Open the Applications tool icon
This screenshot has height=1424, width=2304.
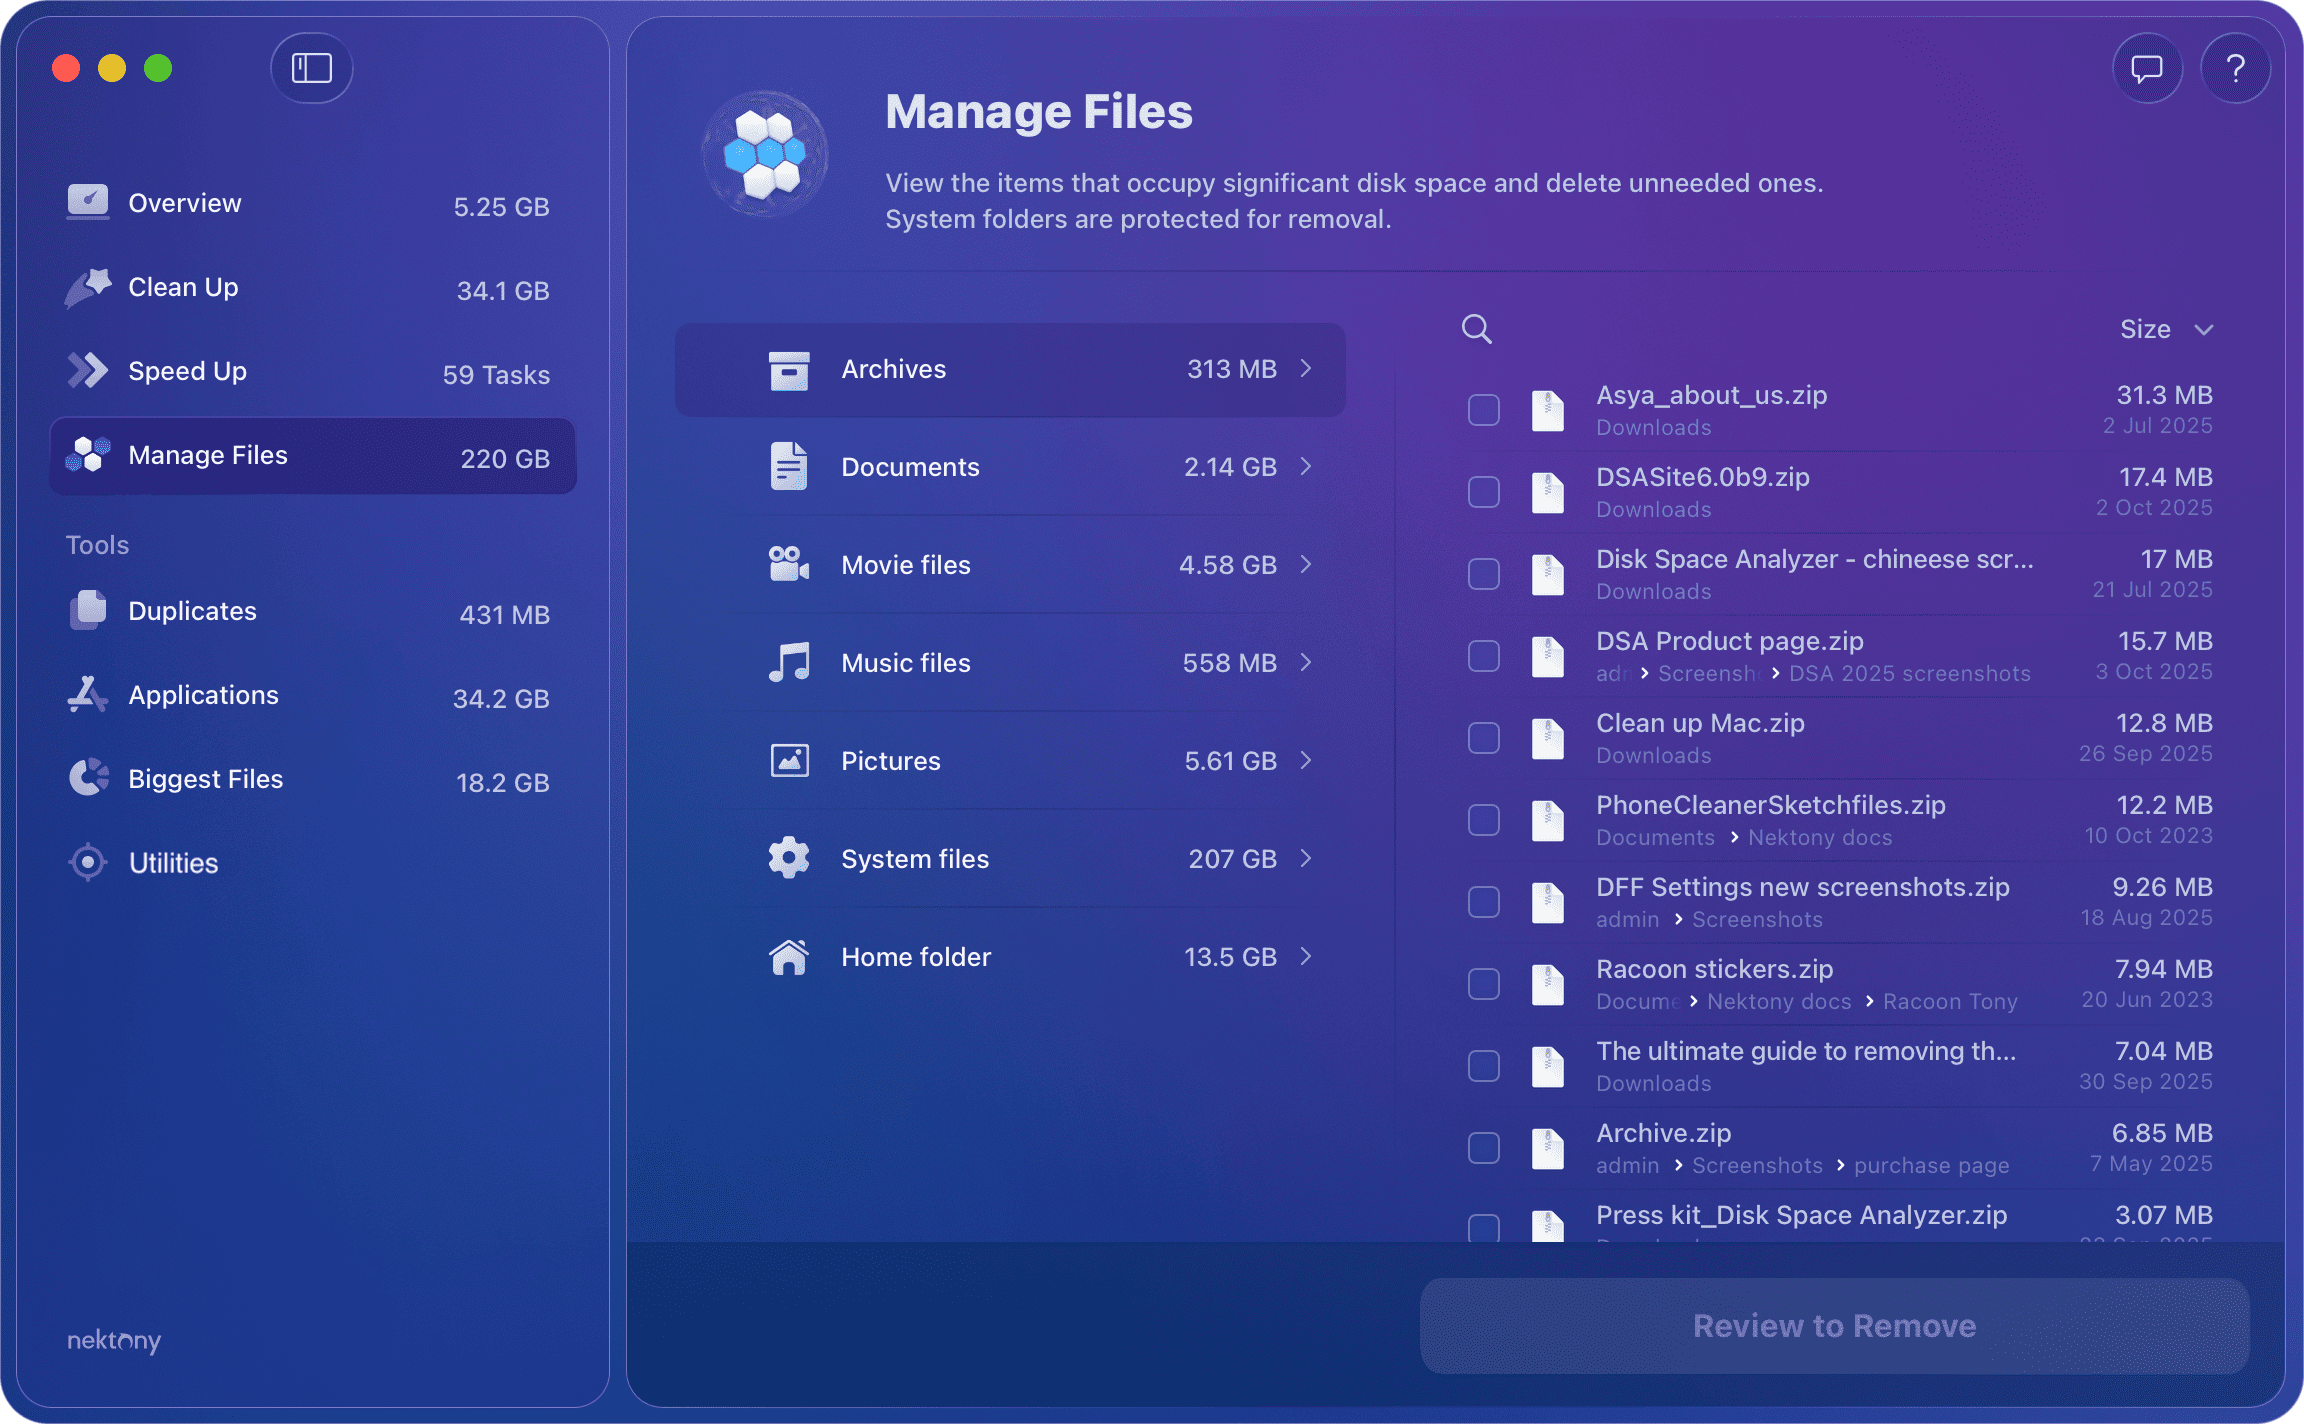(88, 694)
